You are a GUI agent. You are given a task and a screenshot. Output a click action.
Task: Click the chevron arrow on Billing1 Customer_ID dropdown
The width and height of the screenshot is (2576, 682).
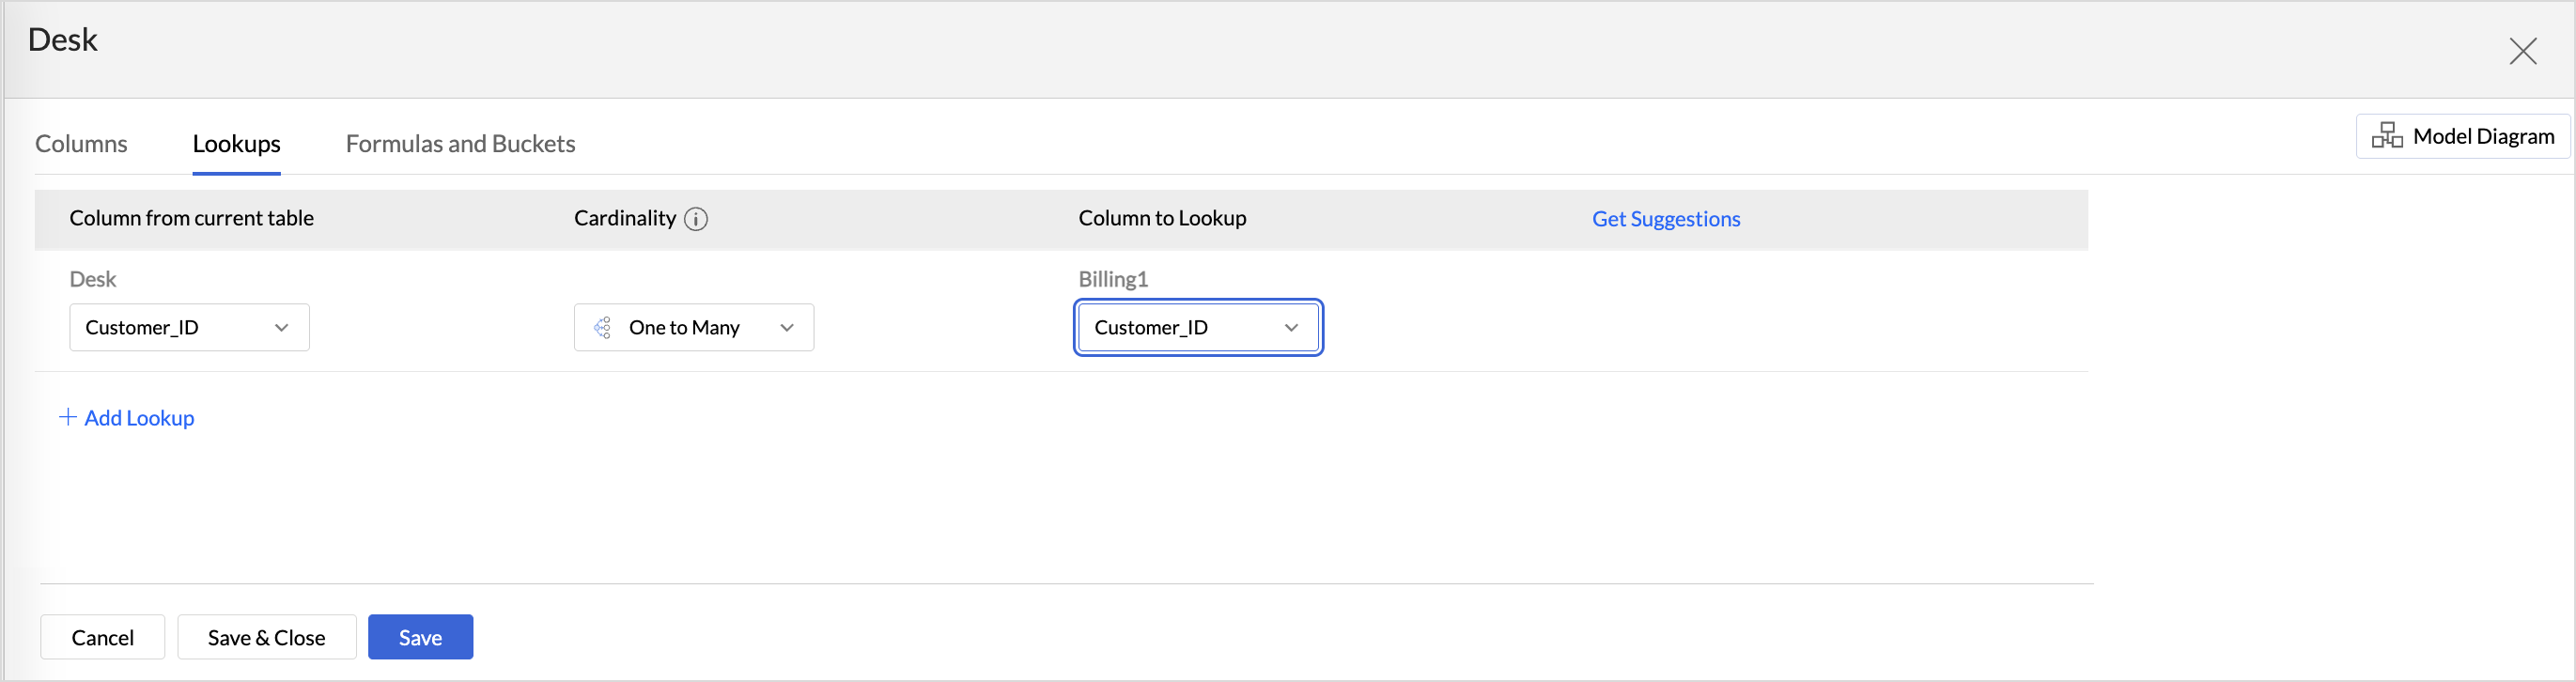coord(1291,328)
